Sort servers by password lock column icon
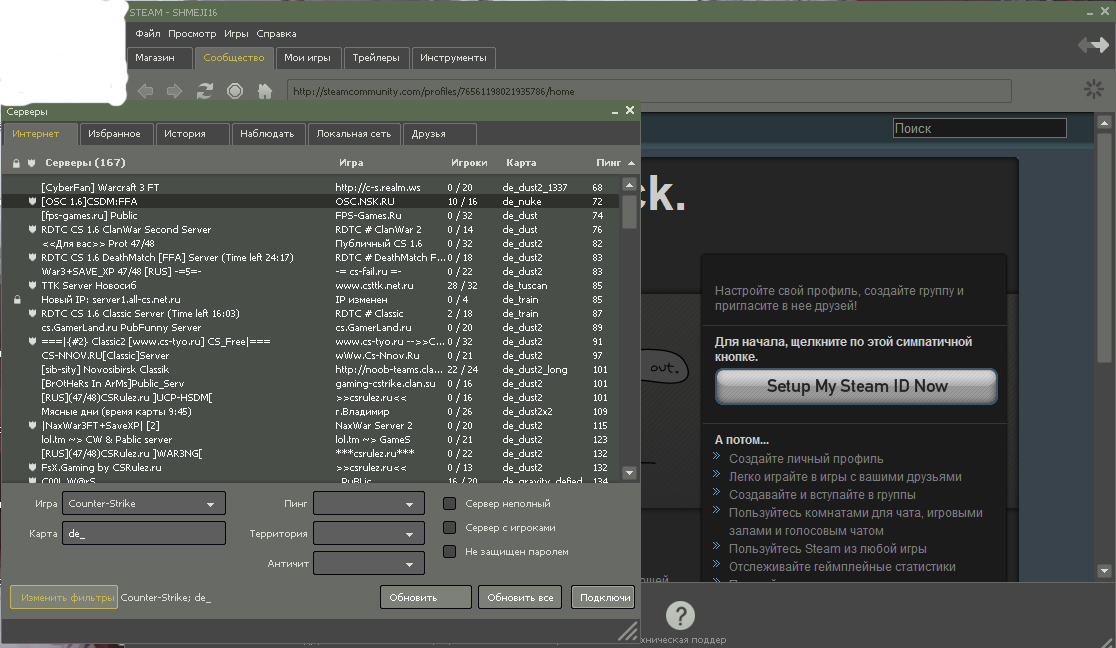Screen dimensions: 1116x648 16,163
